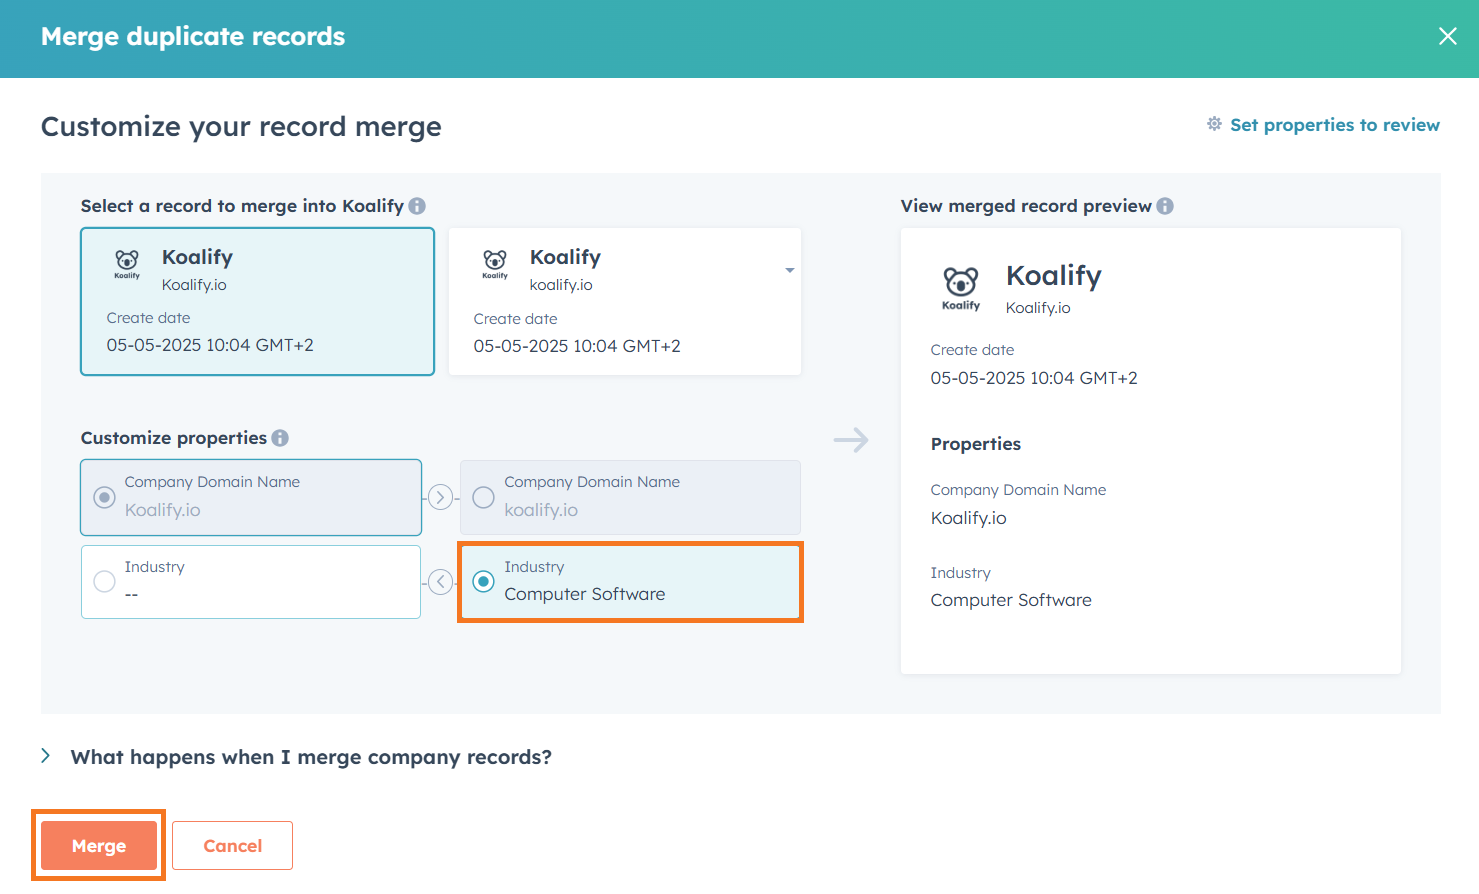Open the Set properties to review gear icon
Viewport: 1479px width, 894px height.
pos(1213,124)
